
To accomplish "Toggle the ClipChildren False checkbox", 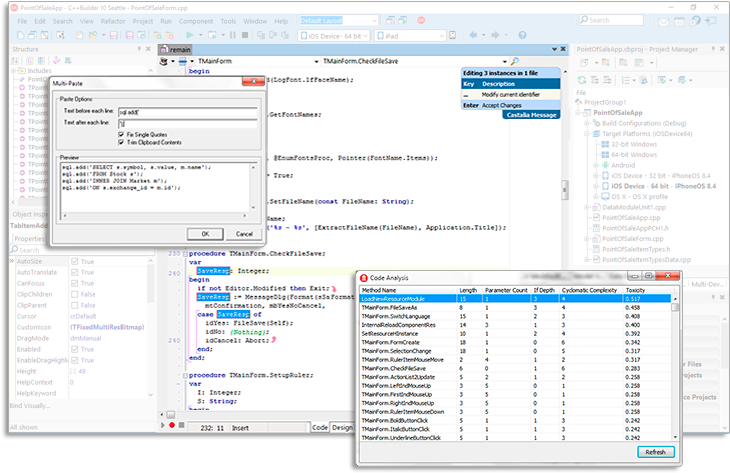I will (x=74, y=294).
